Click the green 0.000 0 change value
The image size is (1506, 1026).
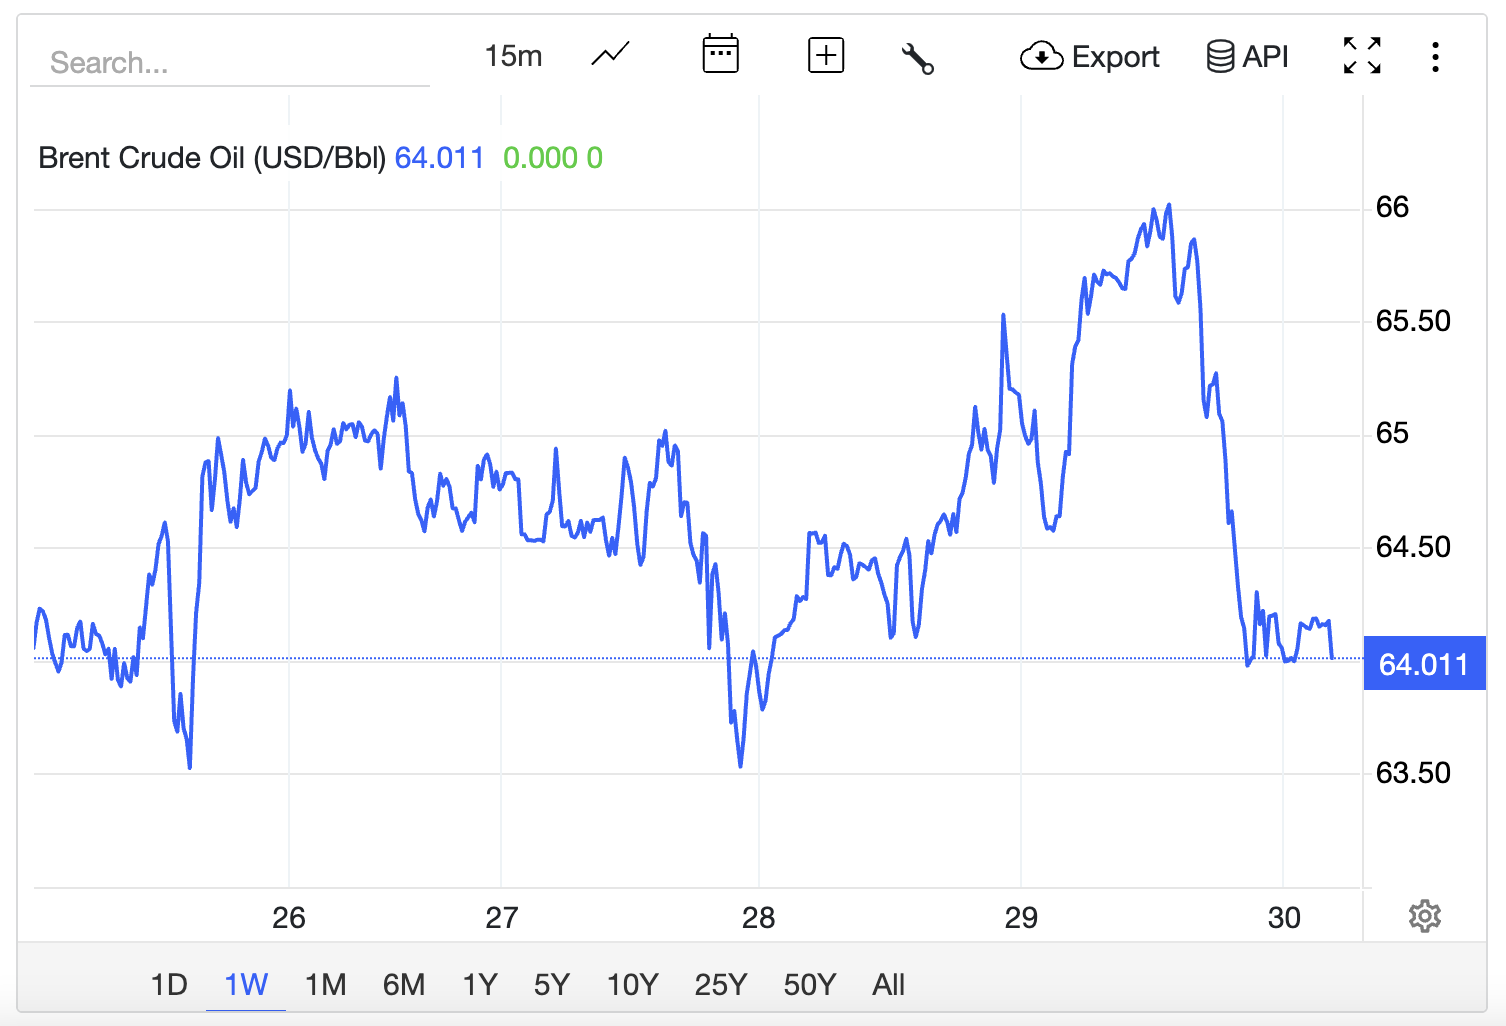coord(553,158)
